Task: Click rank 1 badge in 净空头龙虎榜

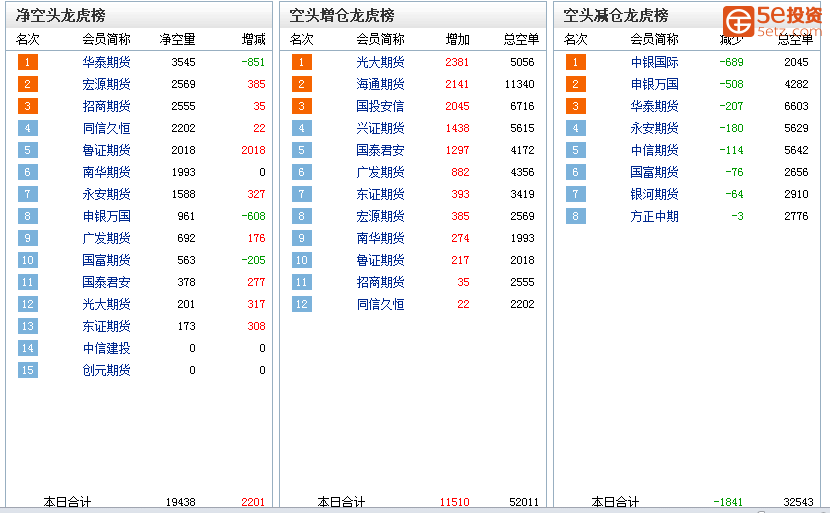Action: (28, 62)
